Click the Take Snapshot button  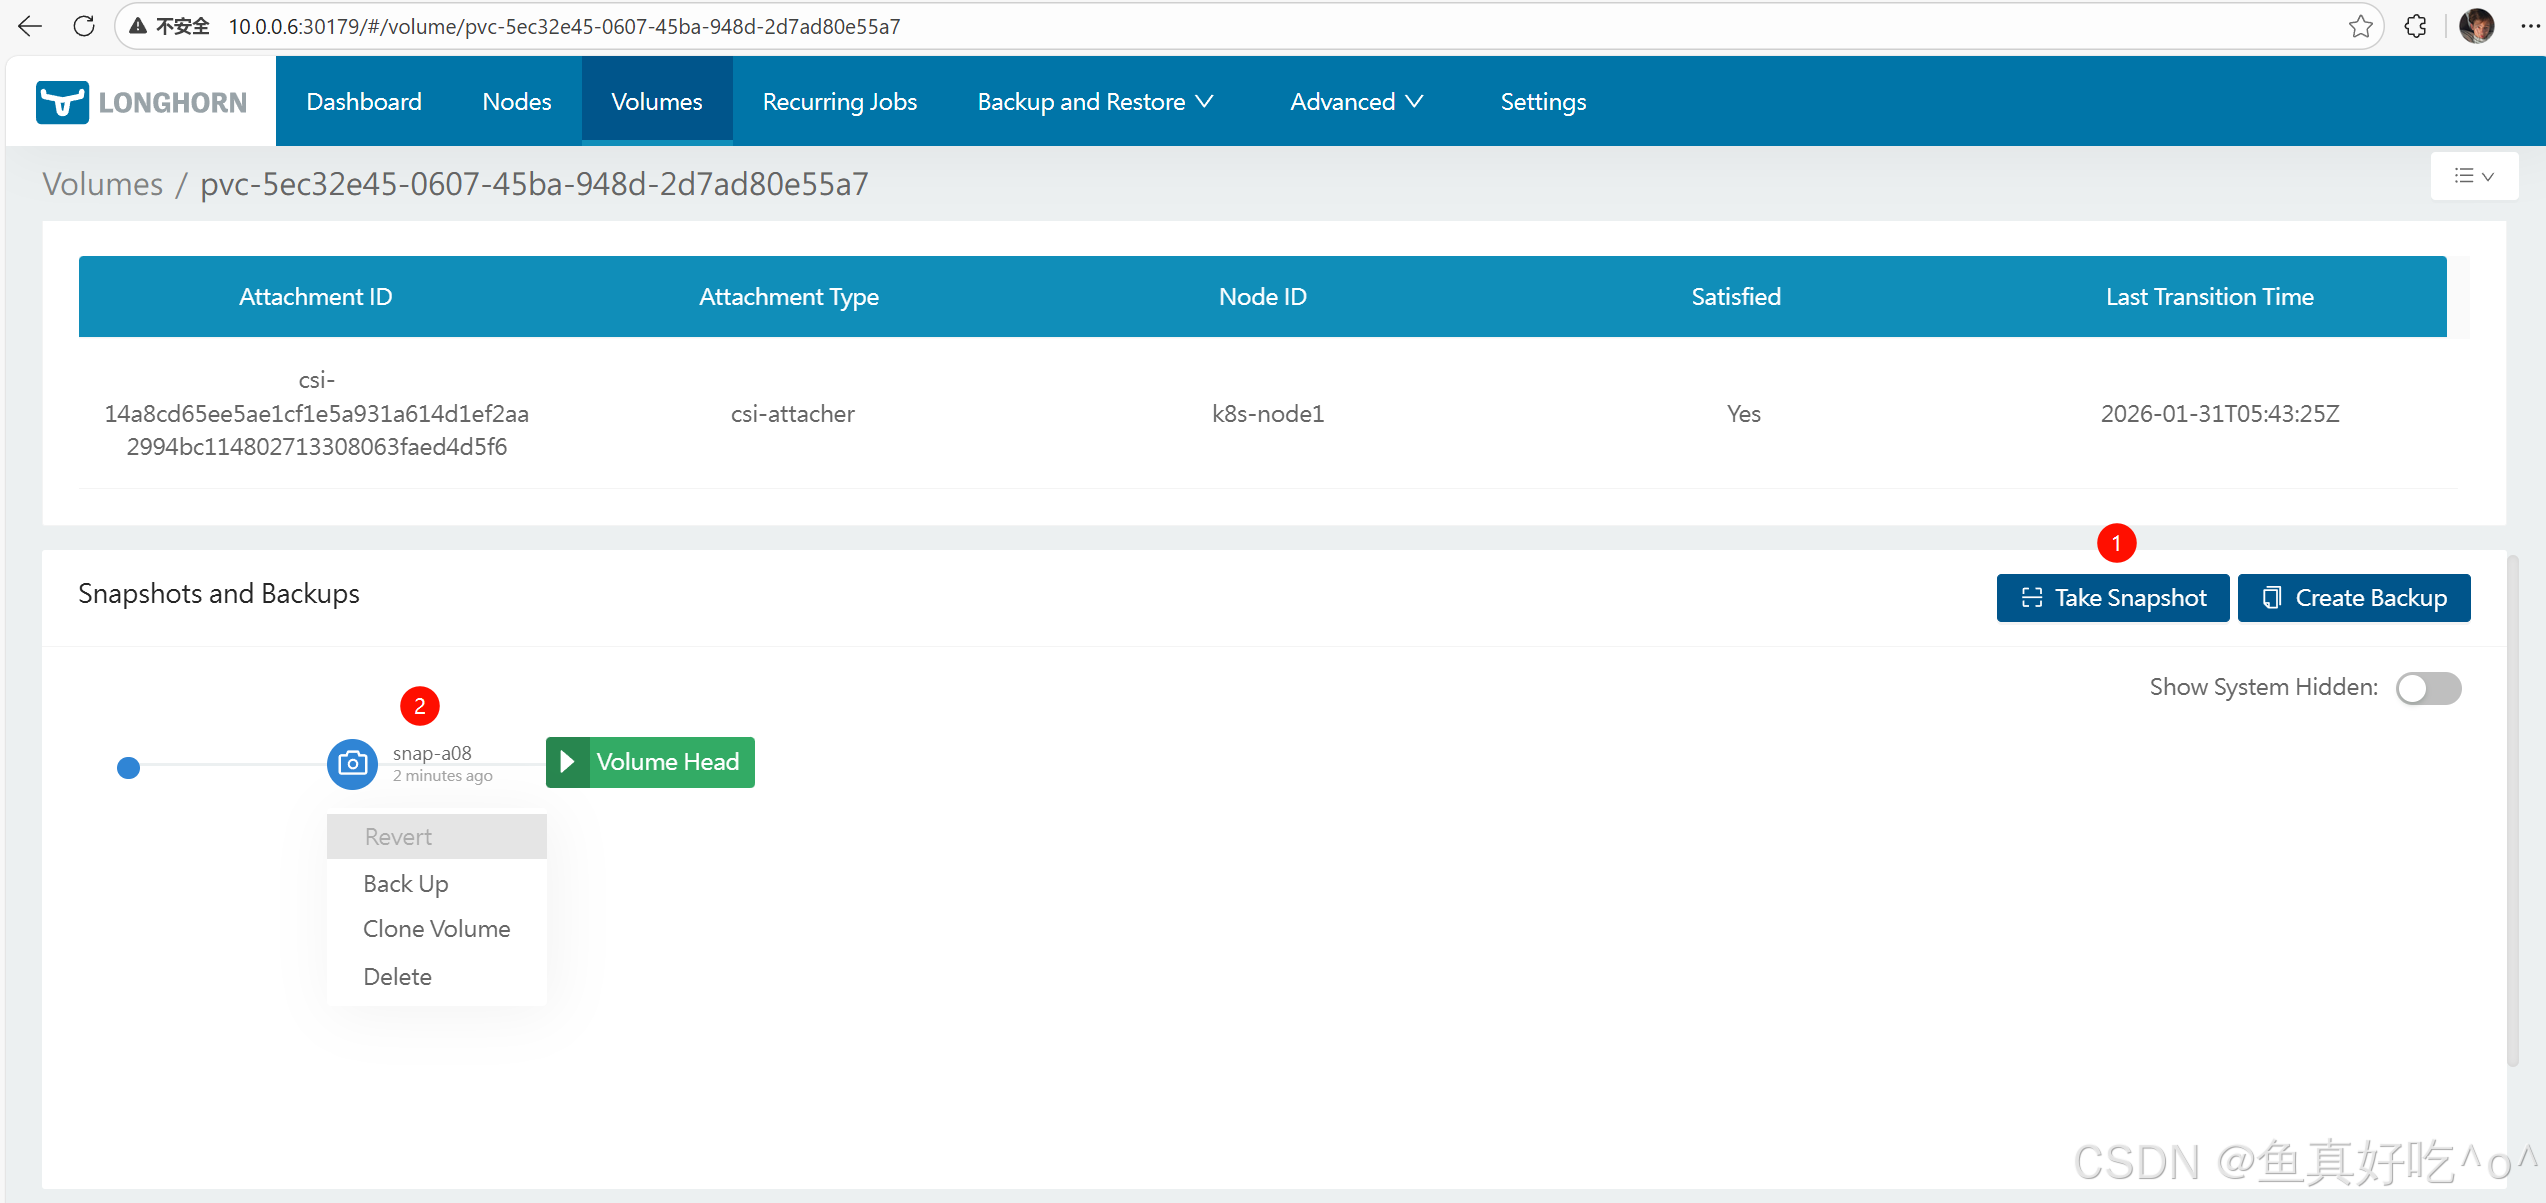coord(2112,598)
